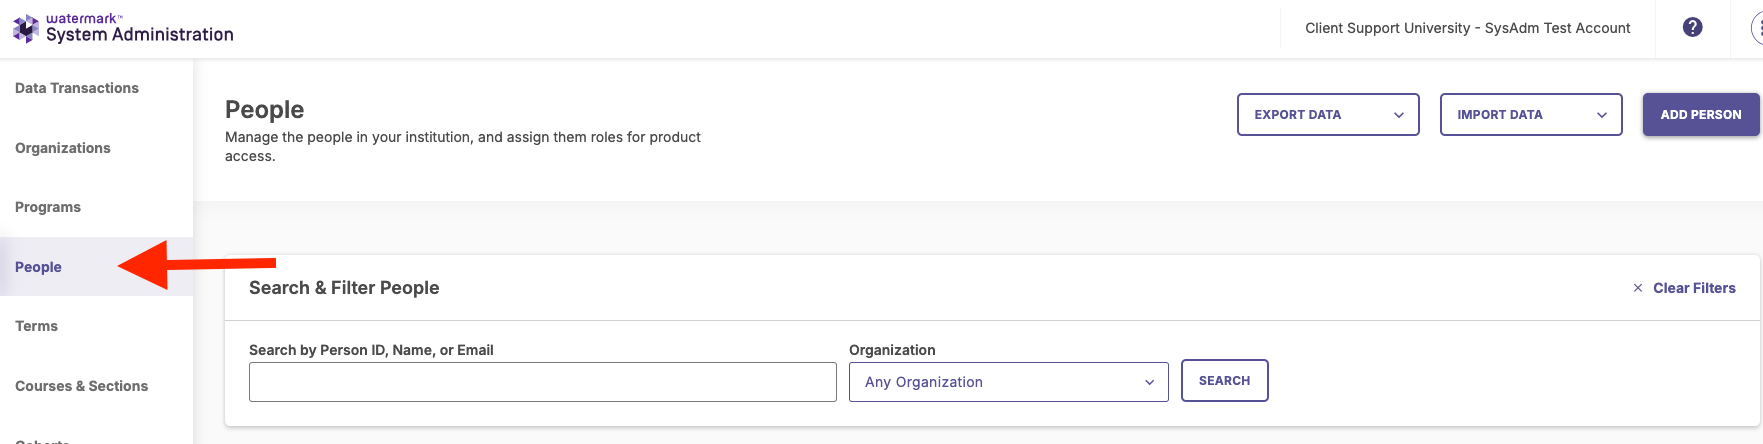Click the Client Support University account name
Screen dimensions: 1763x444
point(1467,28)
